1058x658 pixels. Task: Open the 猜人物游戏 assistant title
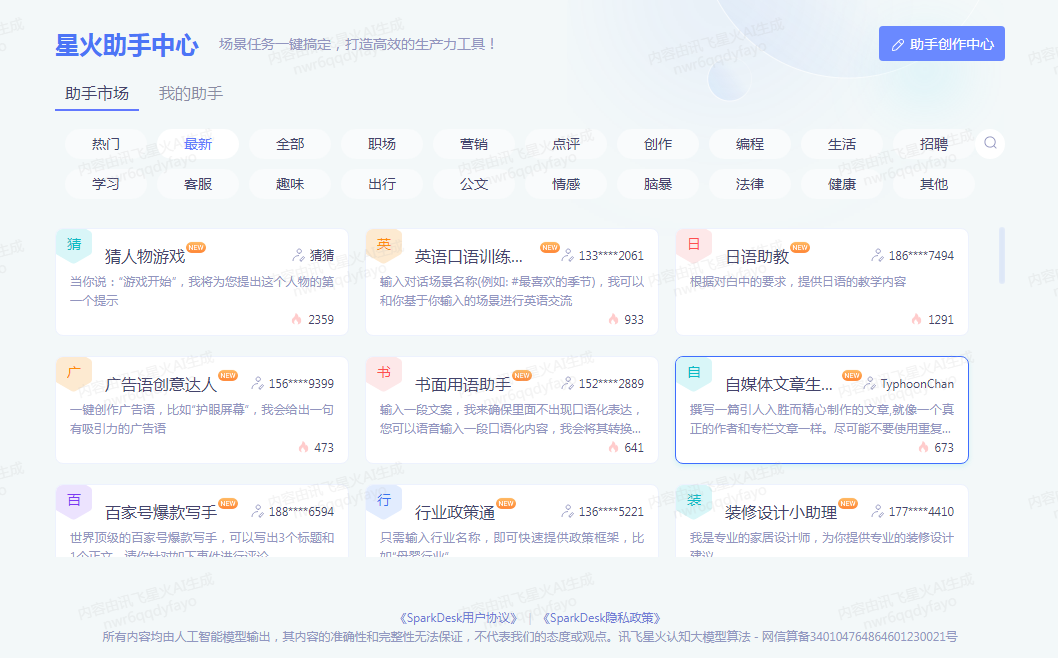pyautogui.click(x=145, y=256)
